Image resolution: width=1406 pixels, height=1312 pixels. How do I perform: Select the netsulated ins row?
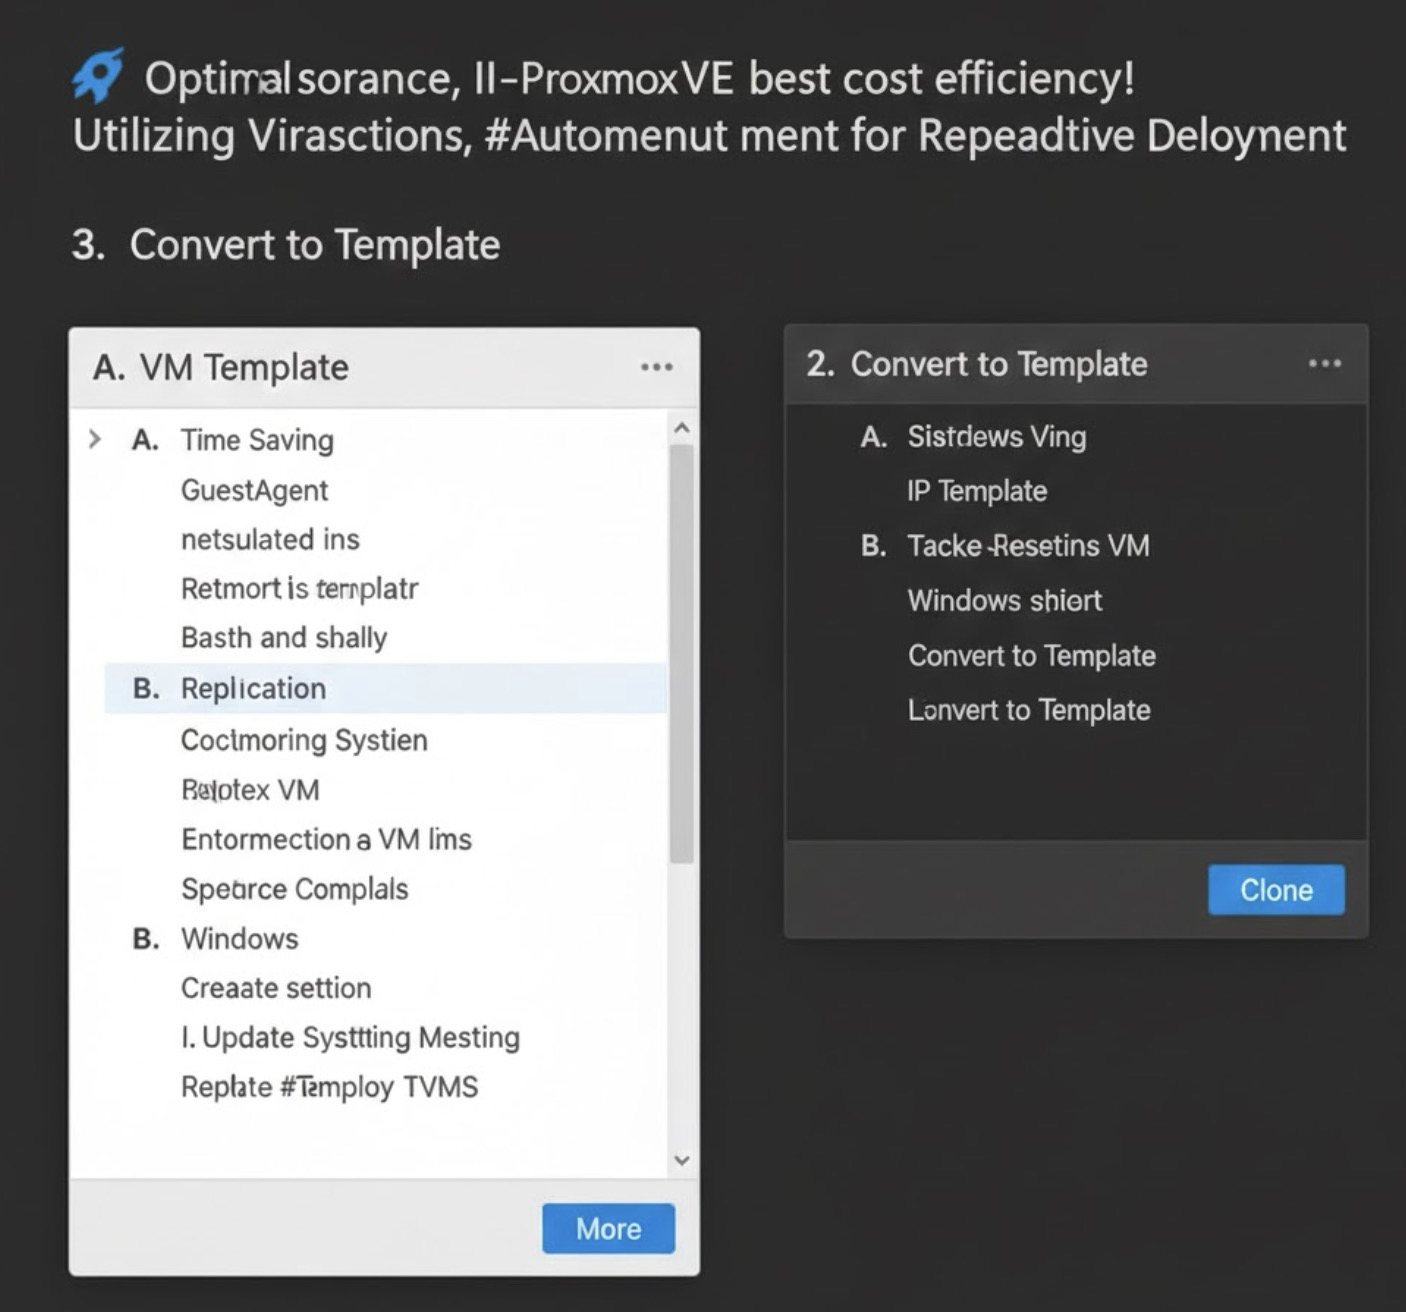pos(270,539)
